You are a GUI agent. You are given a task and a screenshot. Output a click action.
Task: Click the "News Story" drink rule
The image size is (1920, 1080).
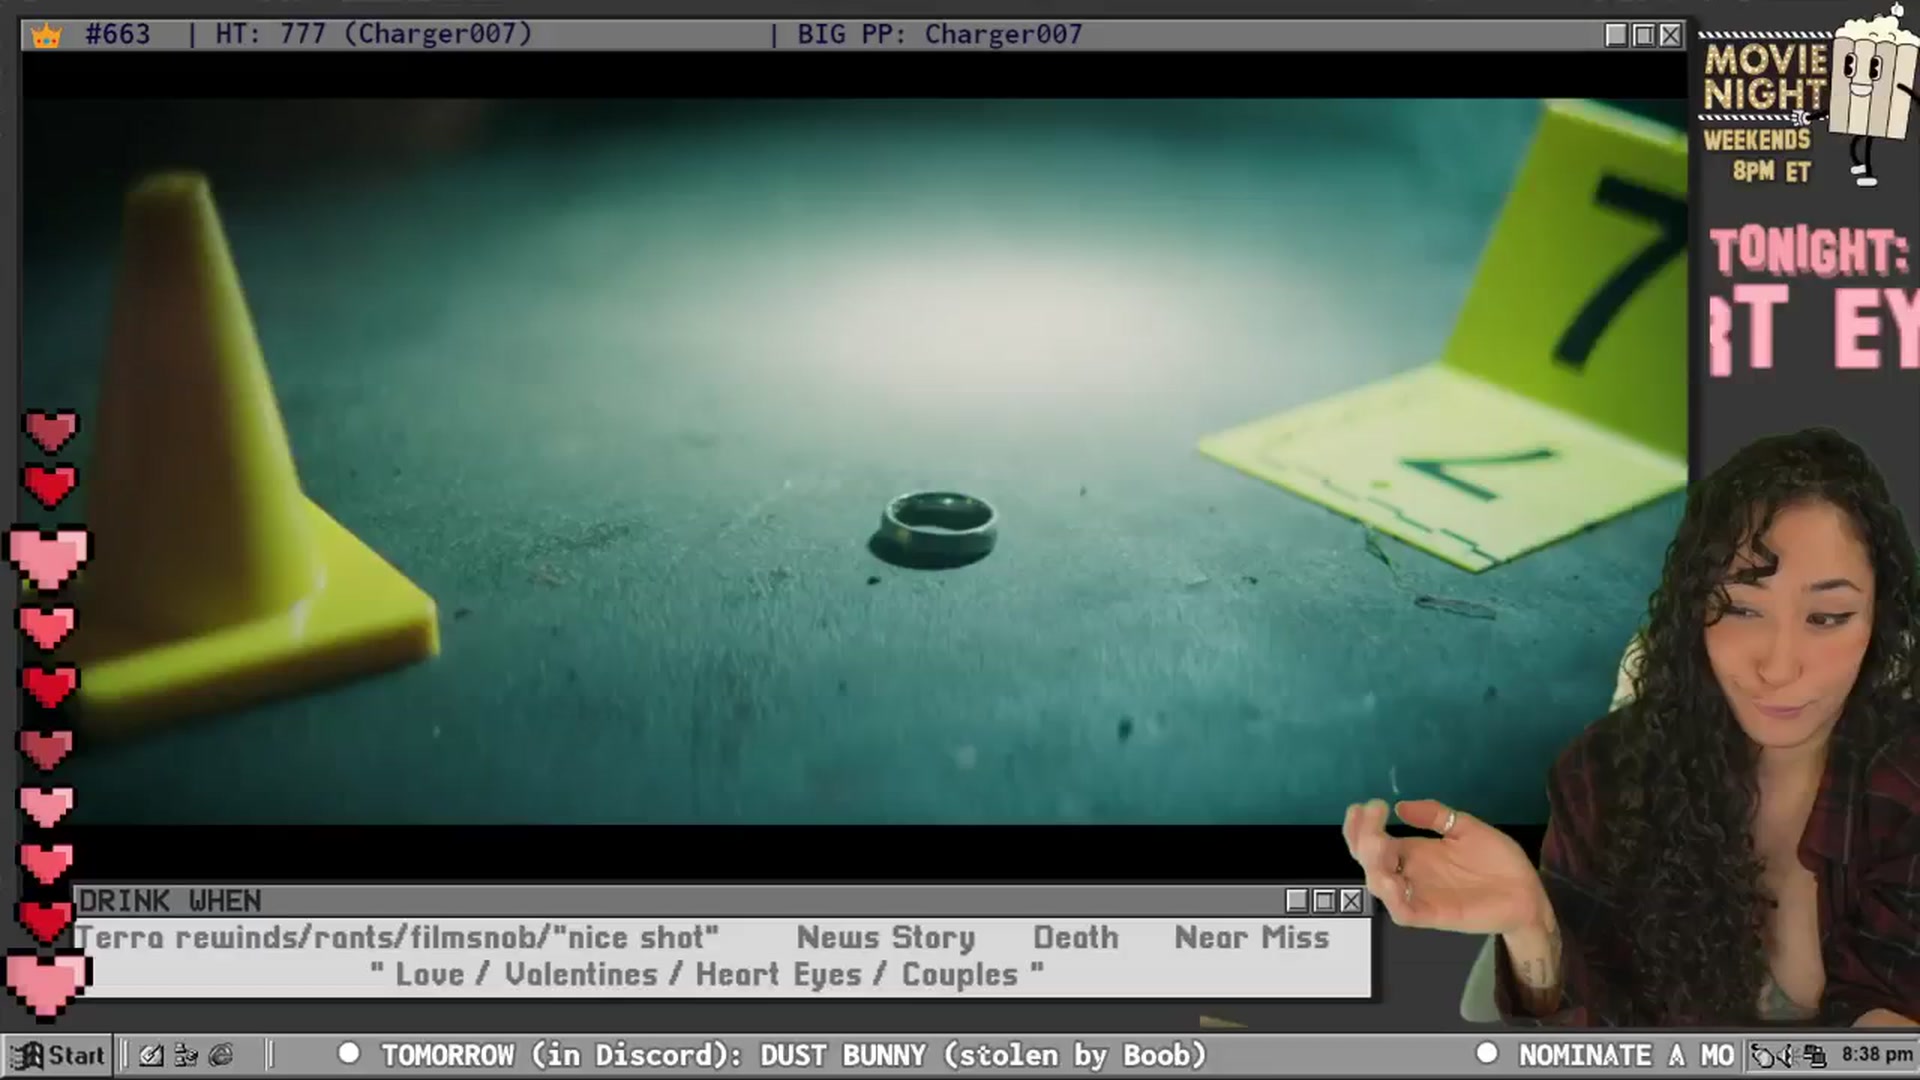pos(885,937)
